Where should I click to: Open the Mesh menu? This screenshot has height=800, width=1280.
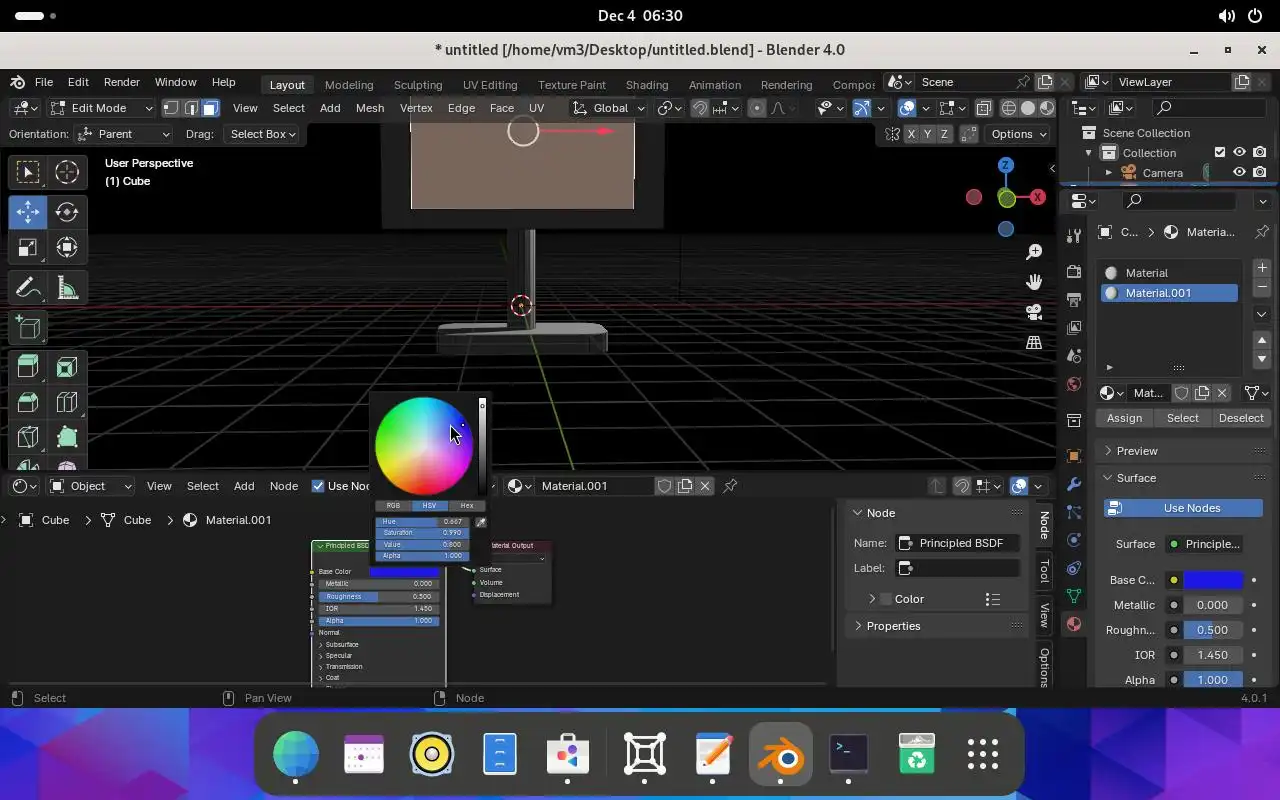point(370,108)
